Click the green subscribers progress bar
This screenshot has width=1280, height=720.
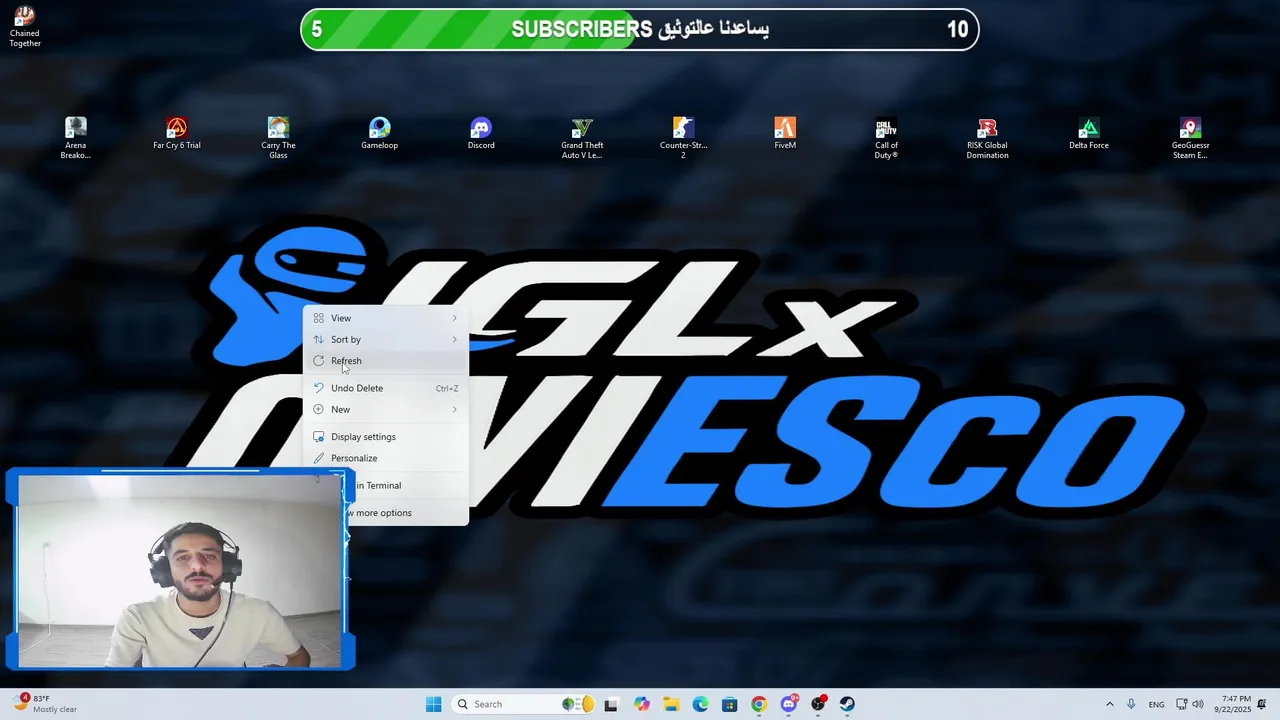[640, 29]
